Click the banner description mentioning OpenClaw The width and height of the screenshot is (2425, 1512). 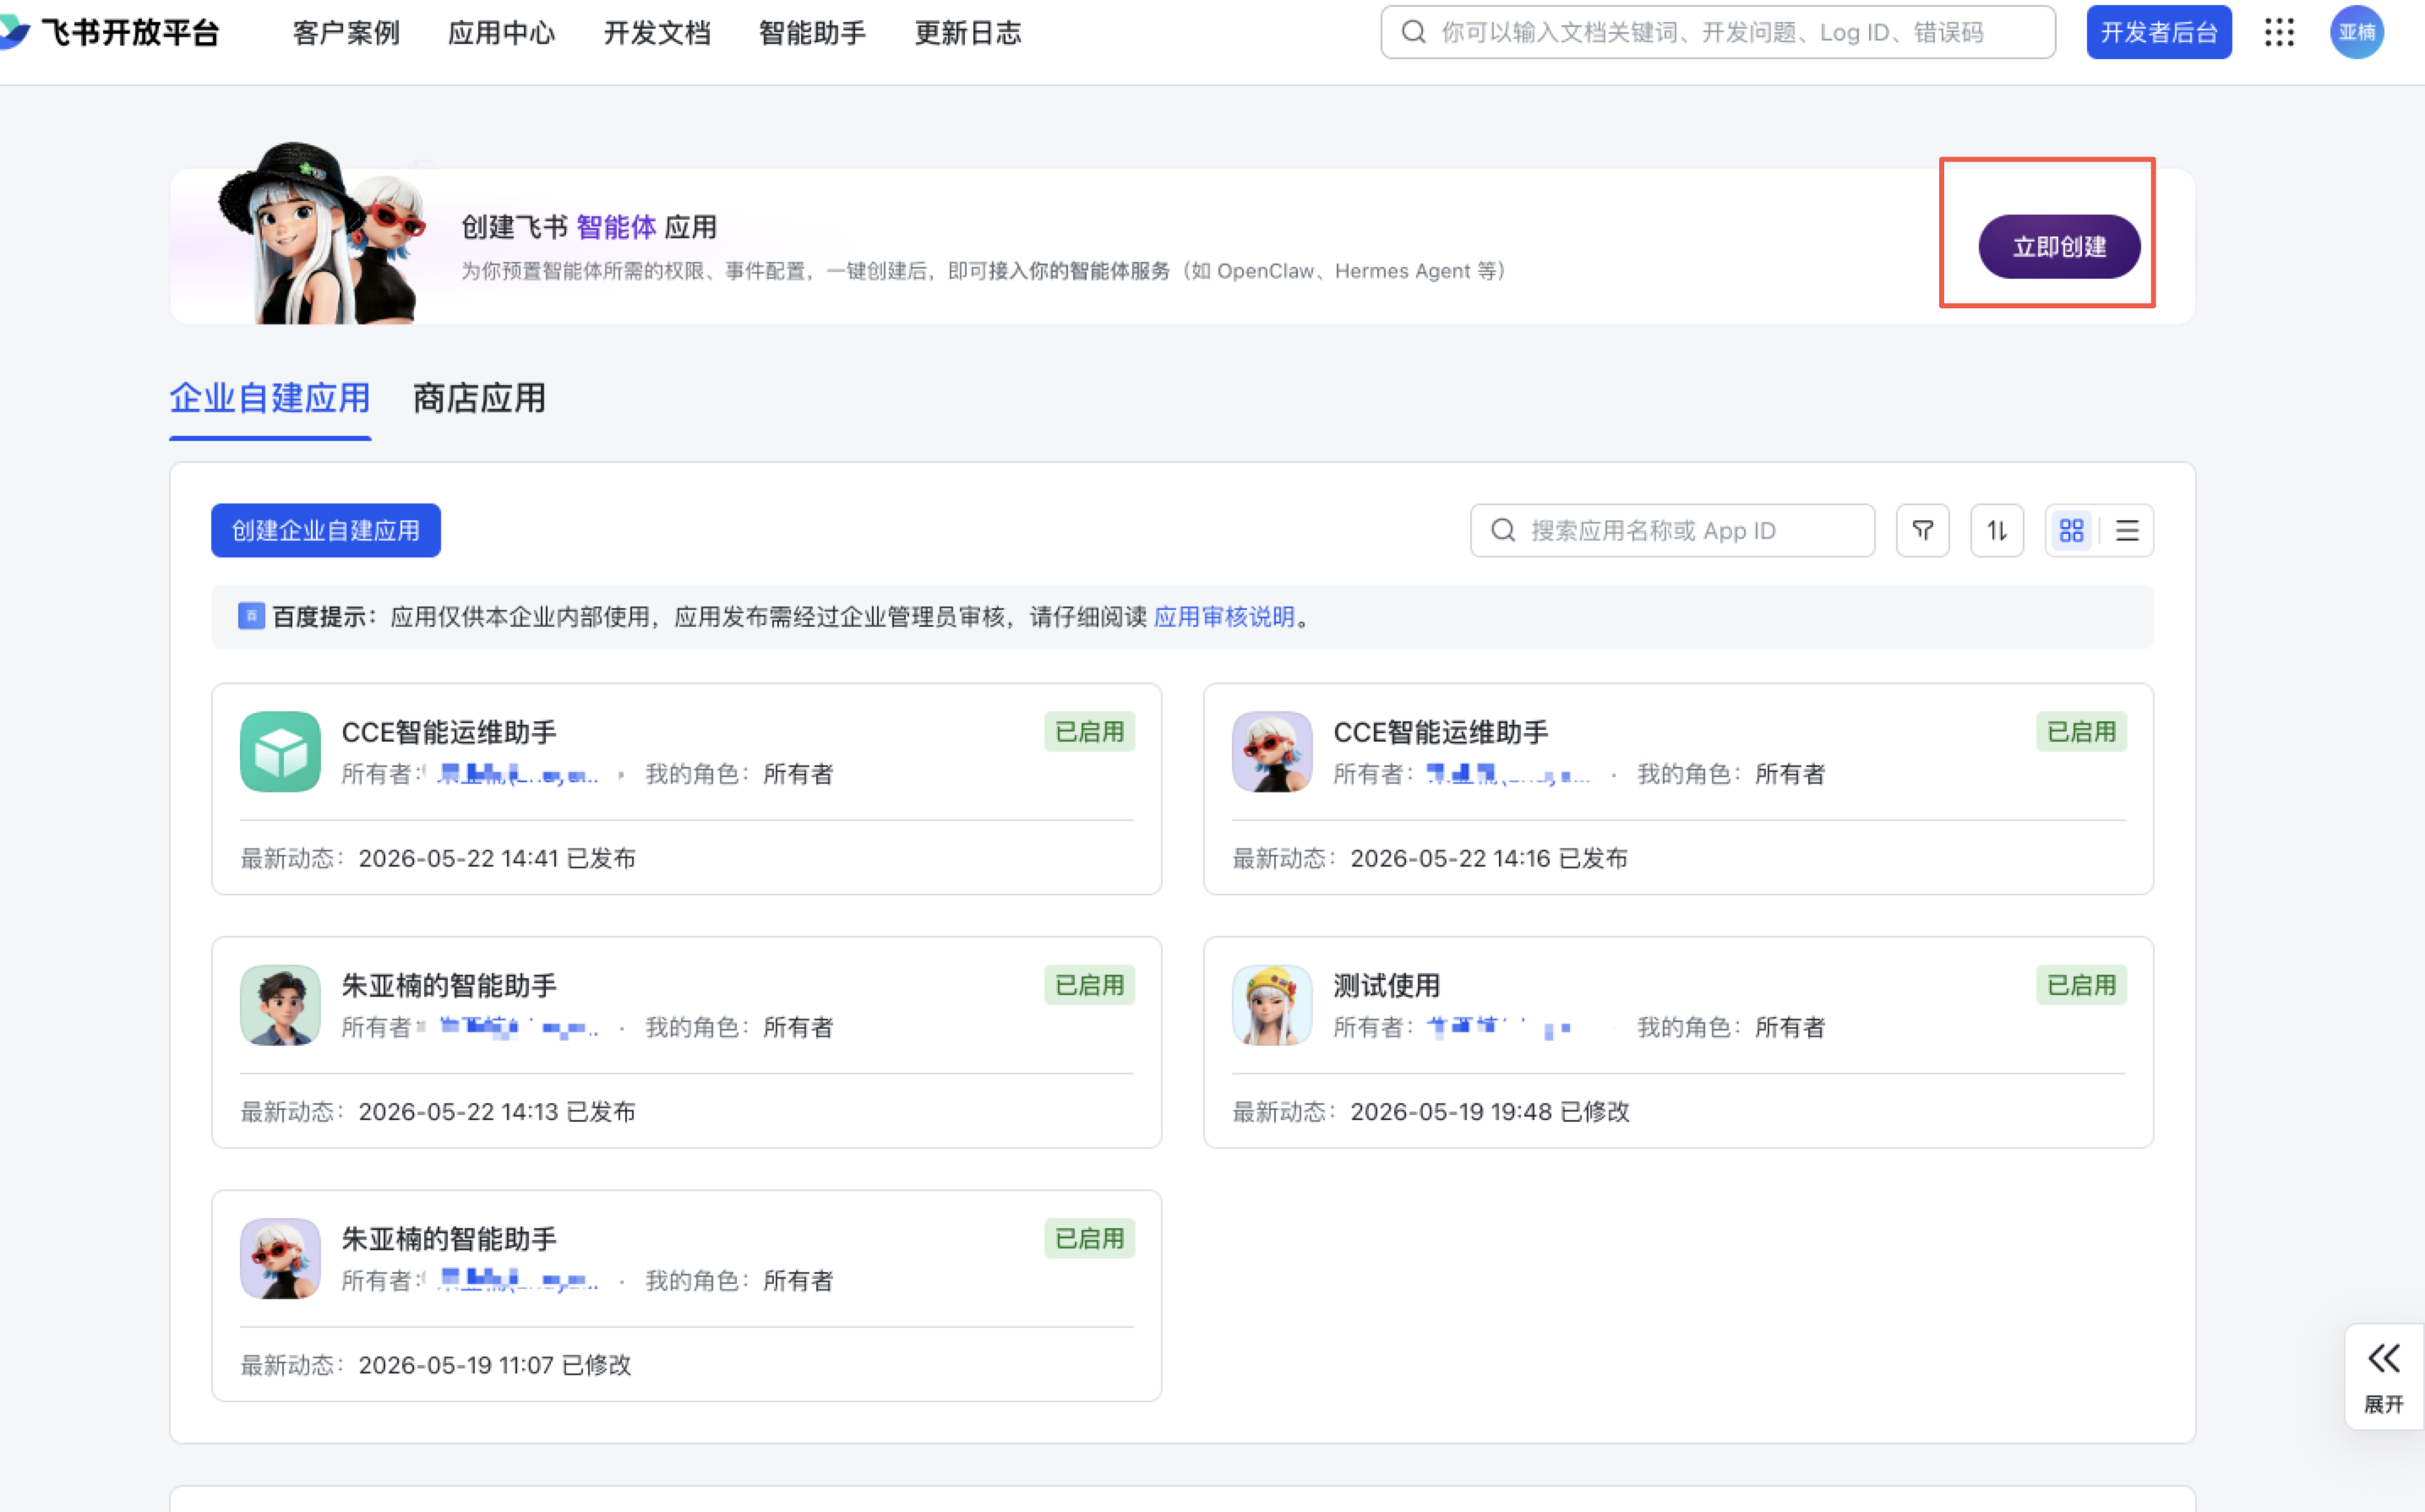click(984, 271)
